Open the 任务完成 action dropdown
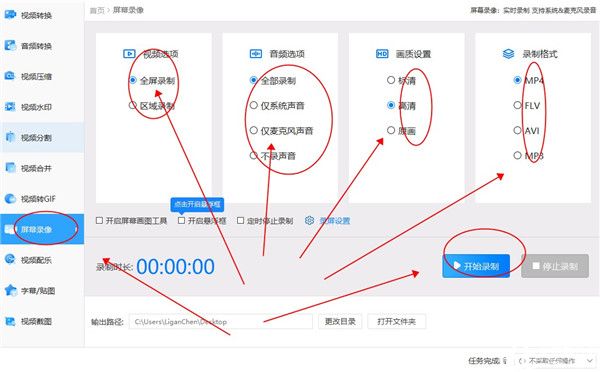The height and width of the screenshot is (372, 600). (x=555, y=361)
